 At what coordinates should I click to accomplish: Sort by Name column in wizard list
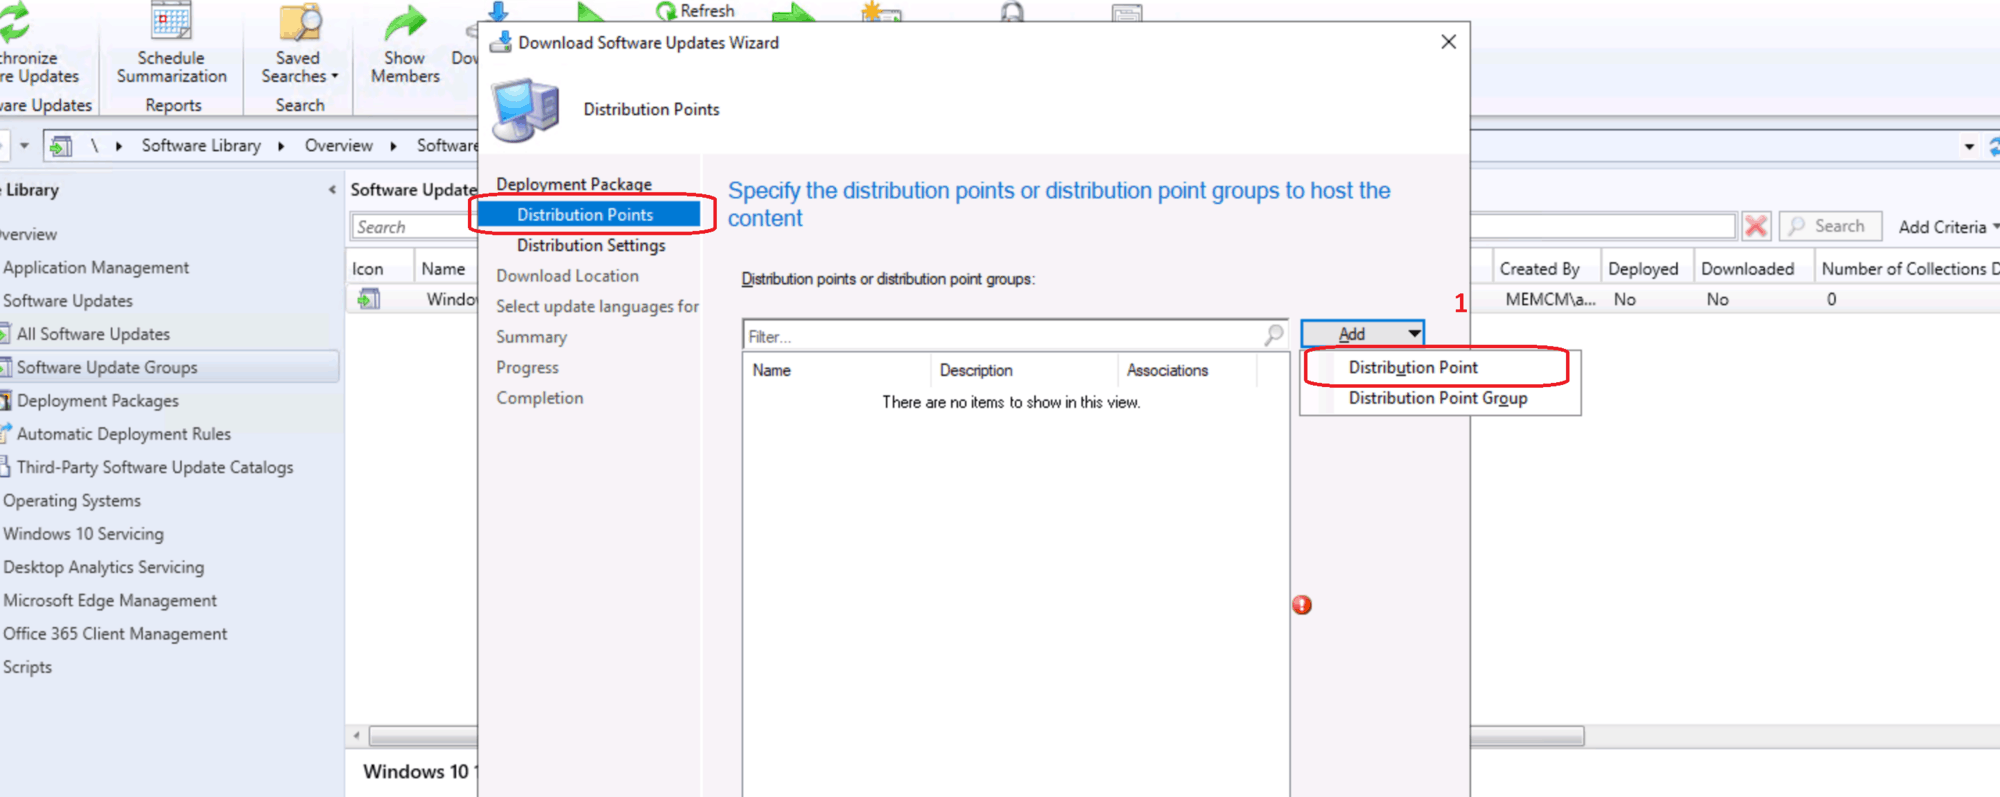(837, 370)
